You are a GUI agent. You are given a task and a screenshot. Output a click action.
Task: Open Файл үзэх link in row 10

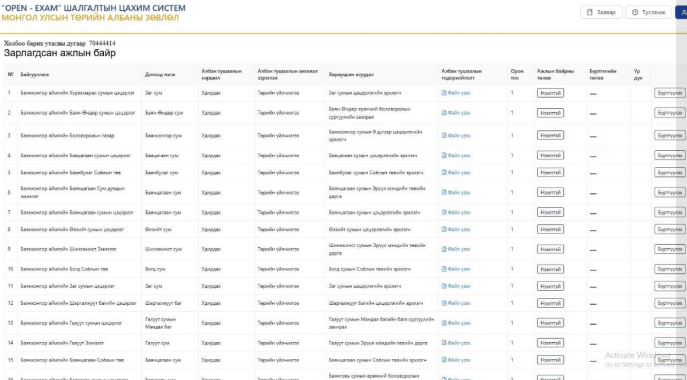coord(456,269)
